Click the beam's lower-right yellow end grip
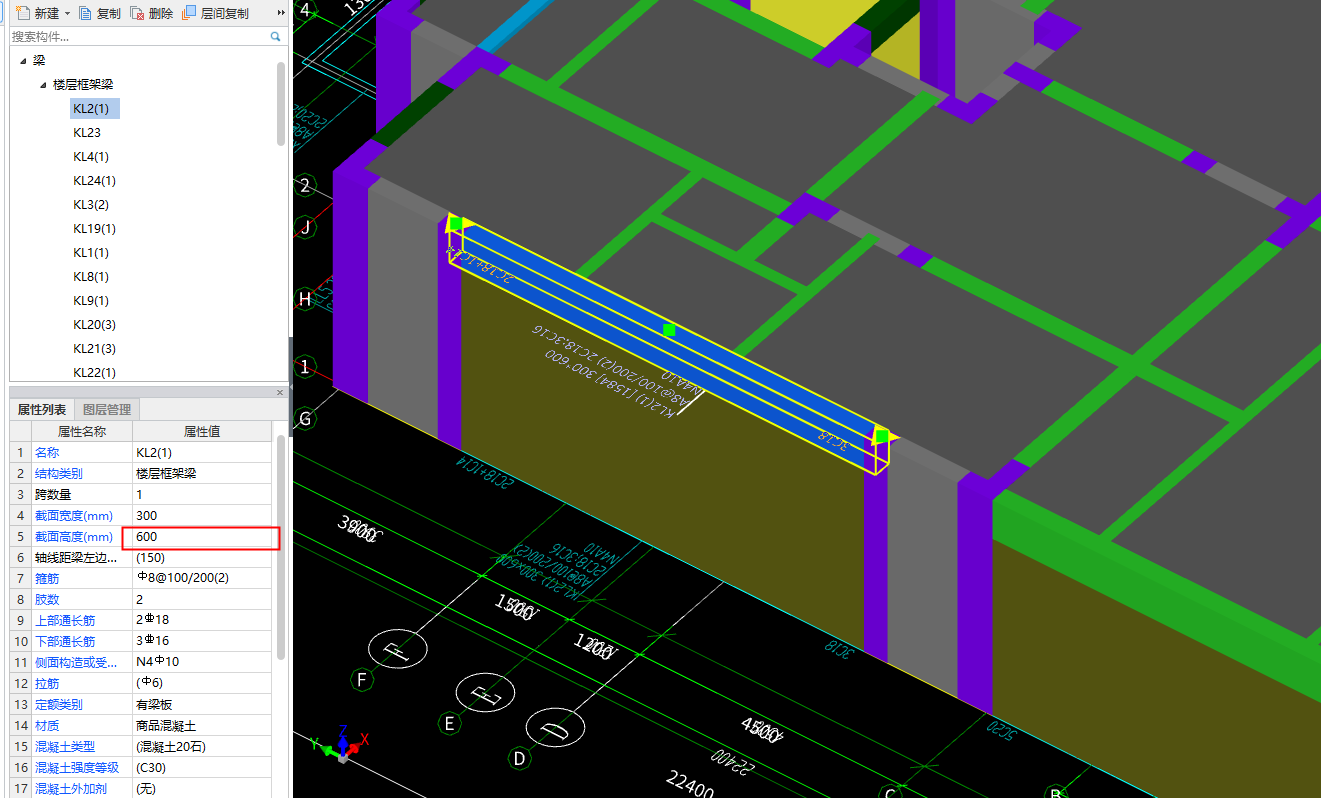 coord(881,435)
